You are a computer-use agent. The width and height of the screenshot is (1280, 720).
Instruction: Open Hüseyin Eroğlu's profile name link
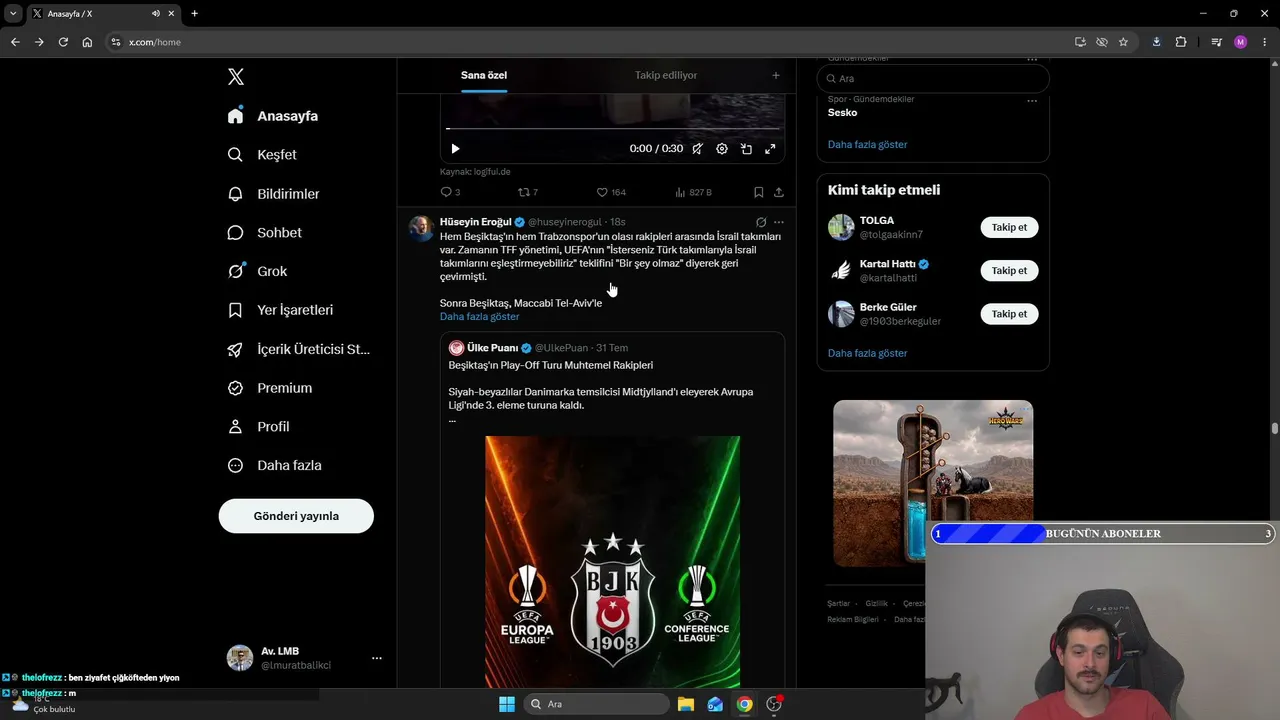[476, 222]
